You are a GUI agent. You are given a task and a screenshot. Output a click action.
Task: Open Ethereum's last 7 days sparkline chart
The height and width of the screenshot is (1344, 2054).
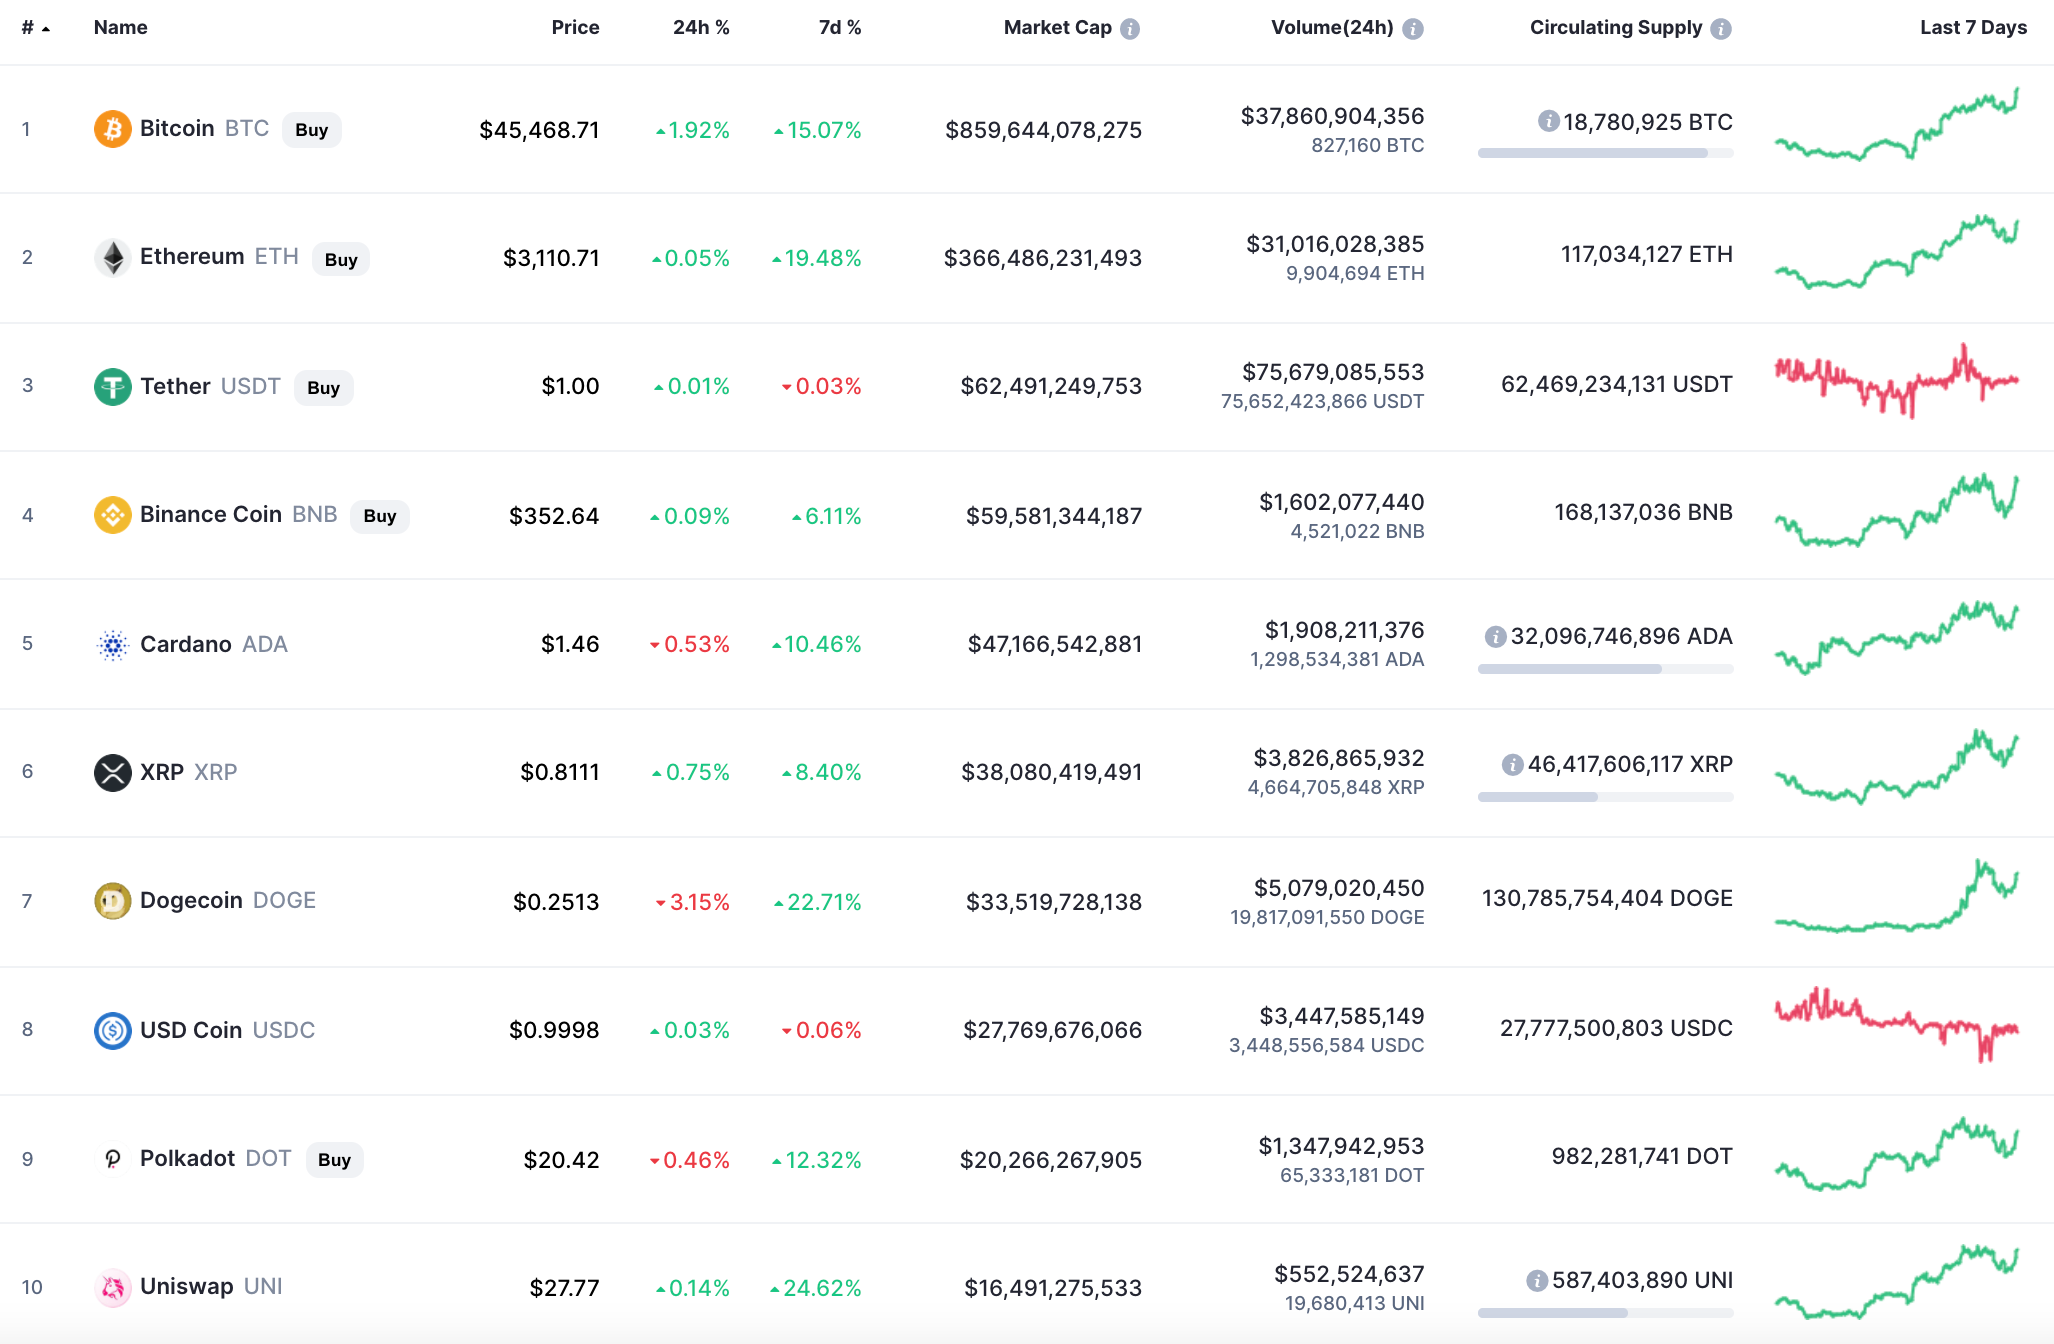(x=1896, y=252)
